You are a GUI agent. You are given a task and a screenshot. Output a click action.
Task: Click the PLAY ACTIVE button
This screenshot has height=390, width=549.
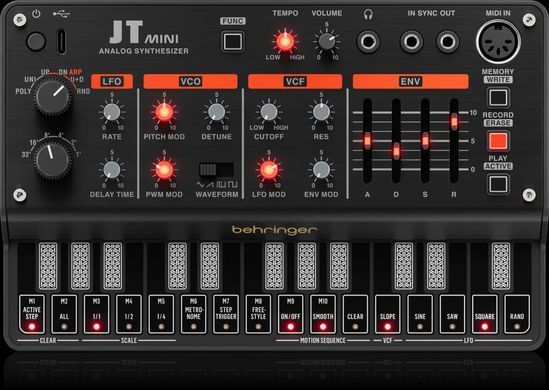click(x=498, y=184)
